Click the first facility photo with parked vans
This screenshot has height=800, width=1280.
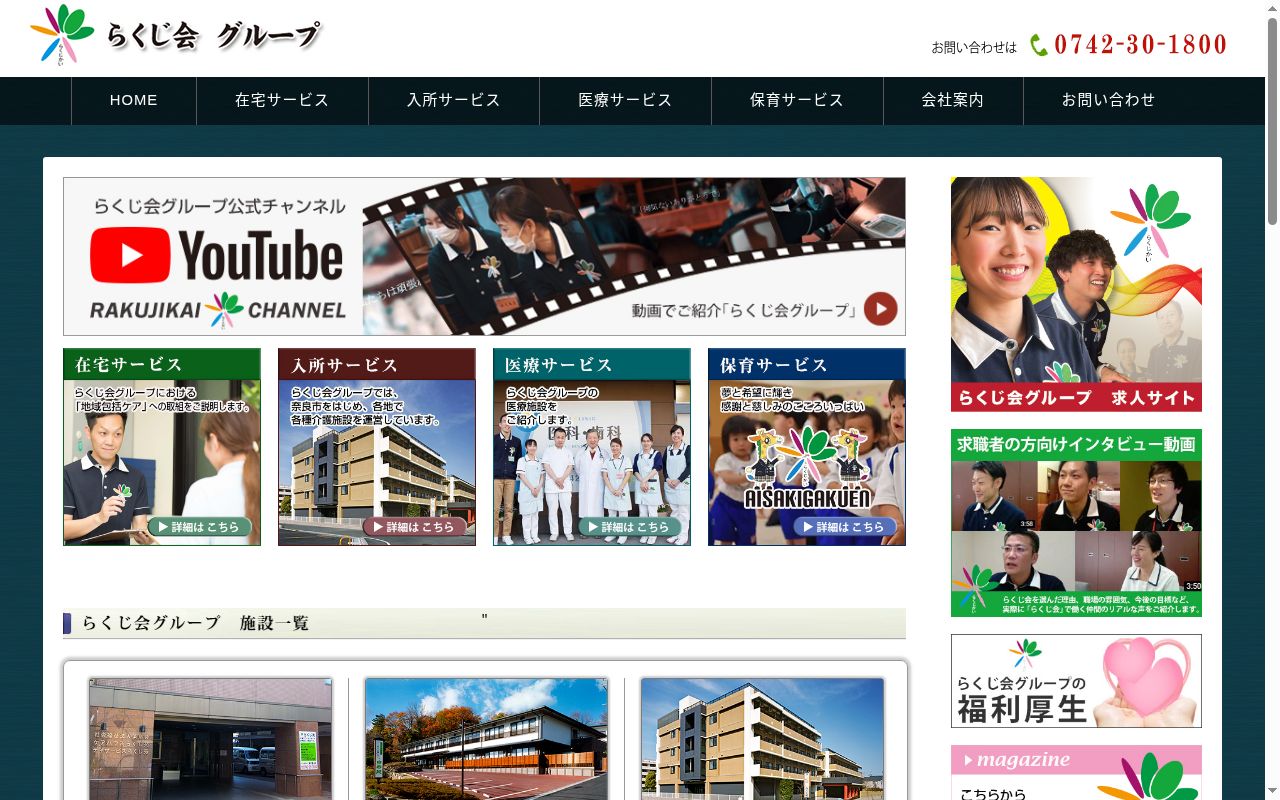pos(210,739)
